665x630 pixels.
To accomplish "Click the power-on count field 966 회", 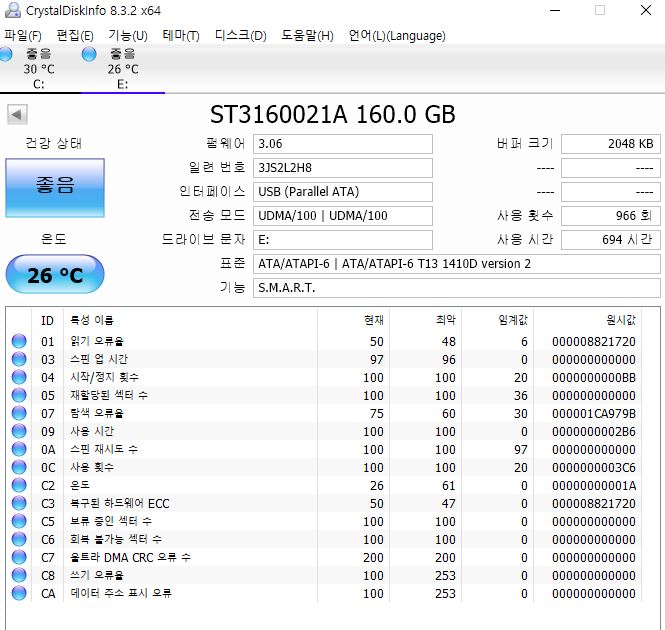I will tap(611, 216).
